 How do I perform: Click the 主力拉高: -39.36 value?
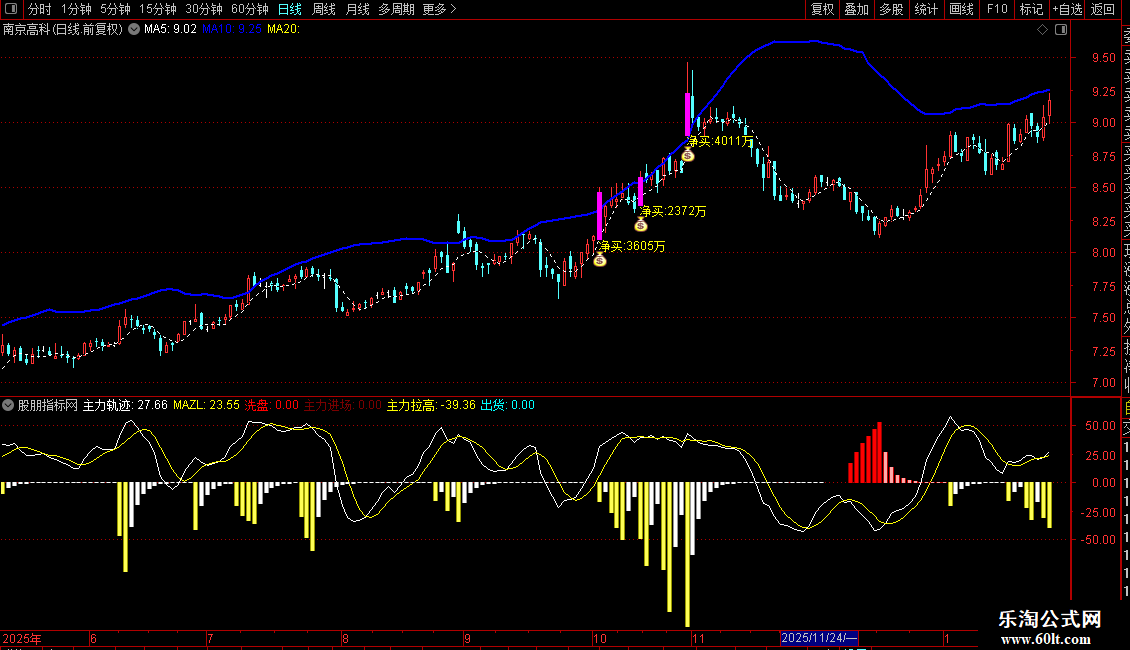click(x=431, y=405)
